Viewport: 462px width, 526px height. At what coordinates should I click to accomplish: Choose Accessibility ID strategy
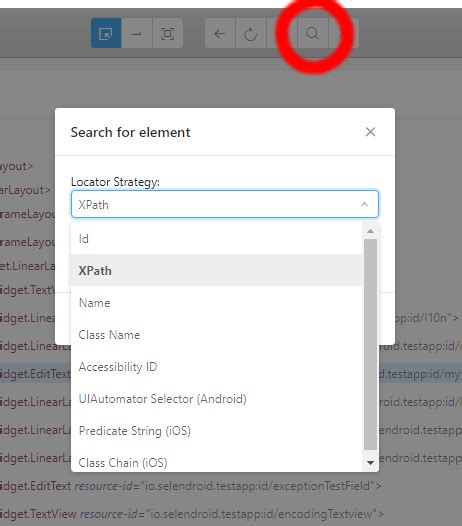click(216, 367)
